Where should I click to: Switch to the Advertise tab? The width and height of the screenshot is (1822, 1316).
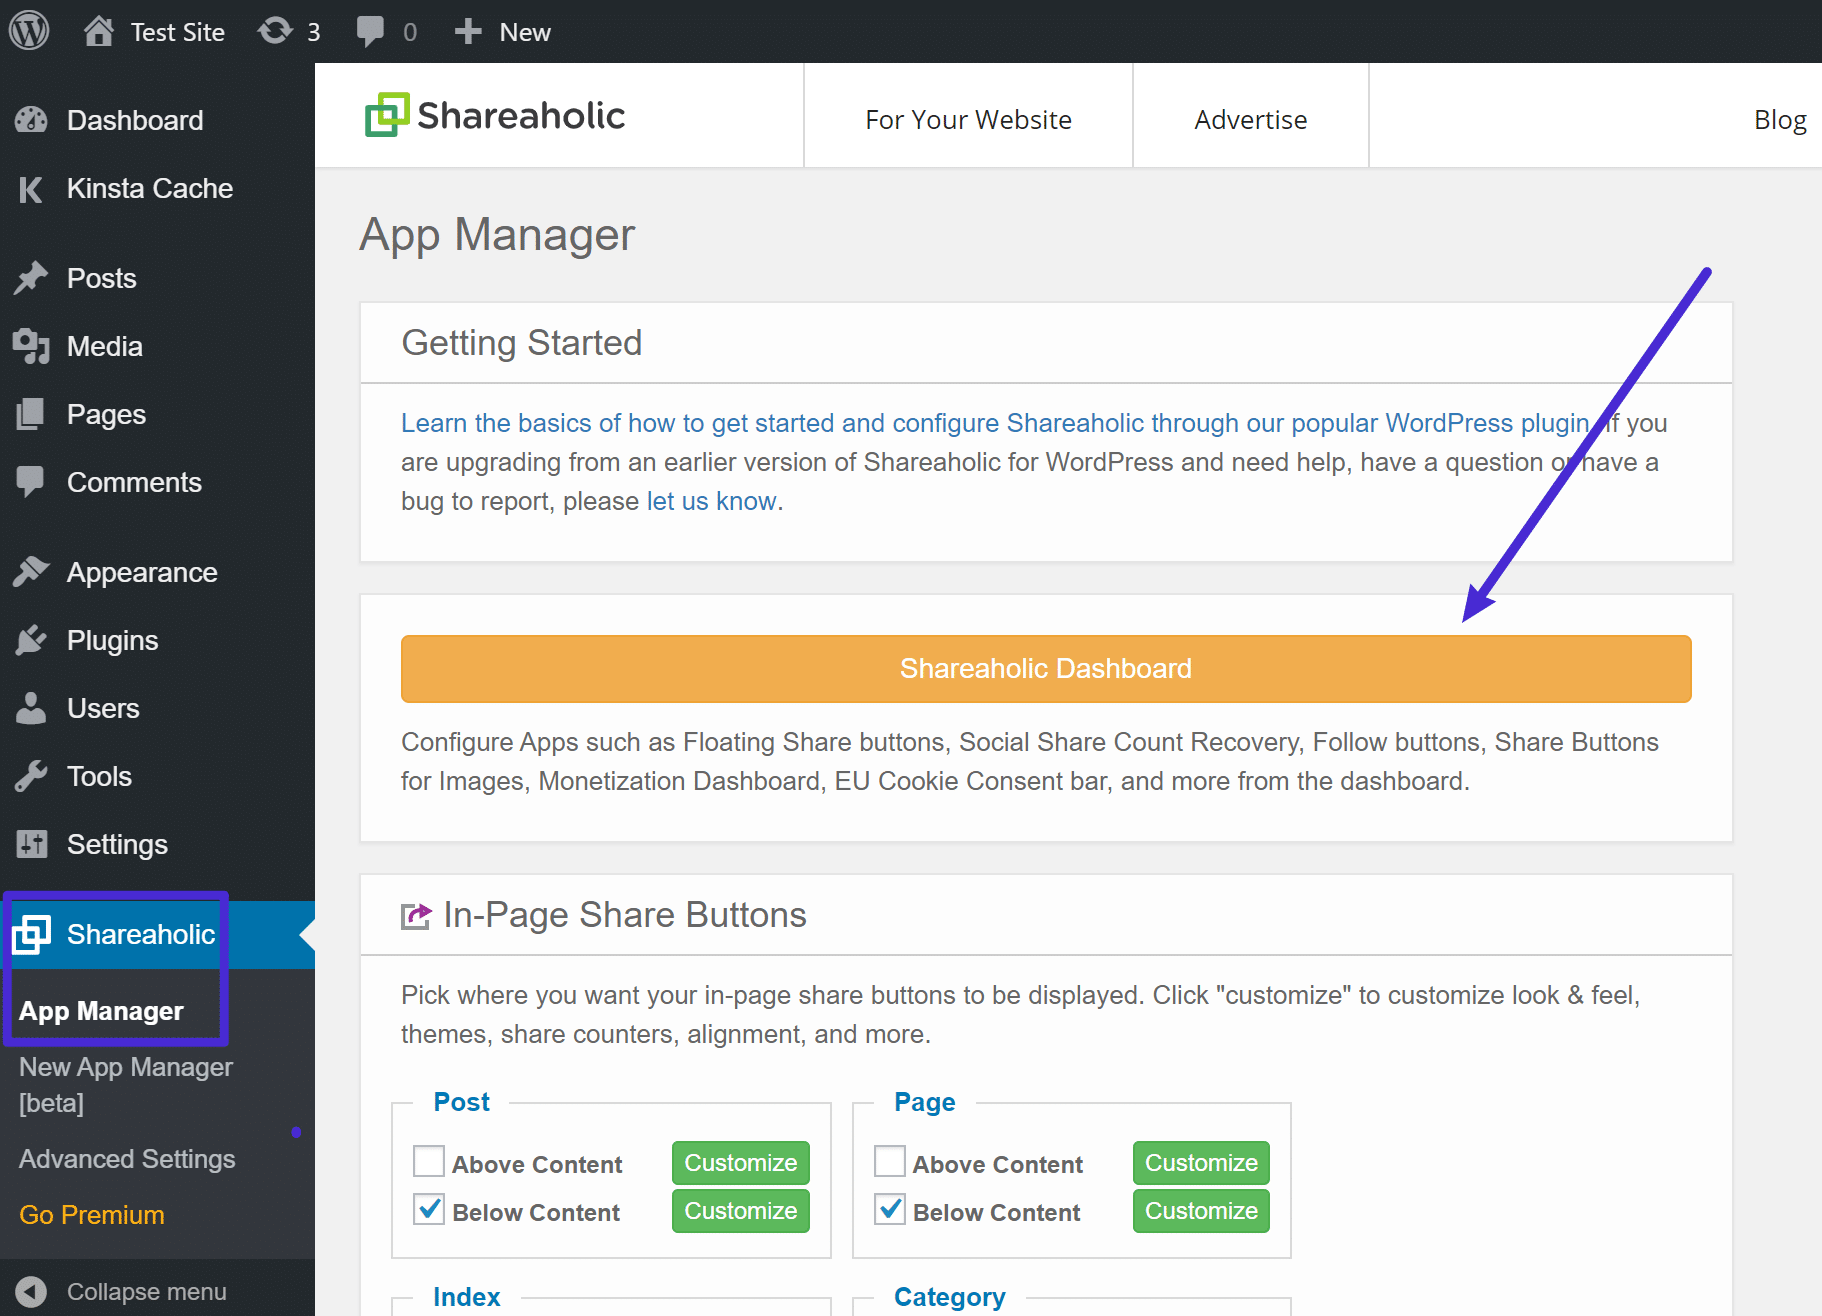click(1250, 119)
